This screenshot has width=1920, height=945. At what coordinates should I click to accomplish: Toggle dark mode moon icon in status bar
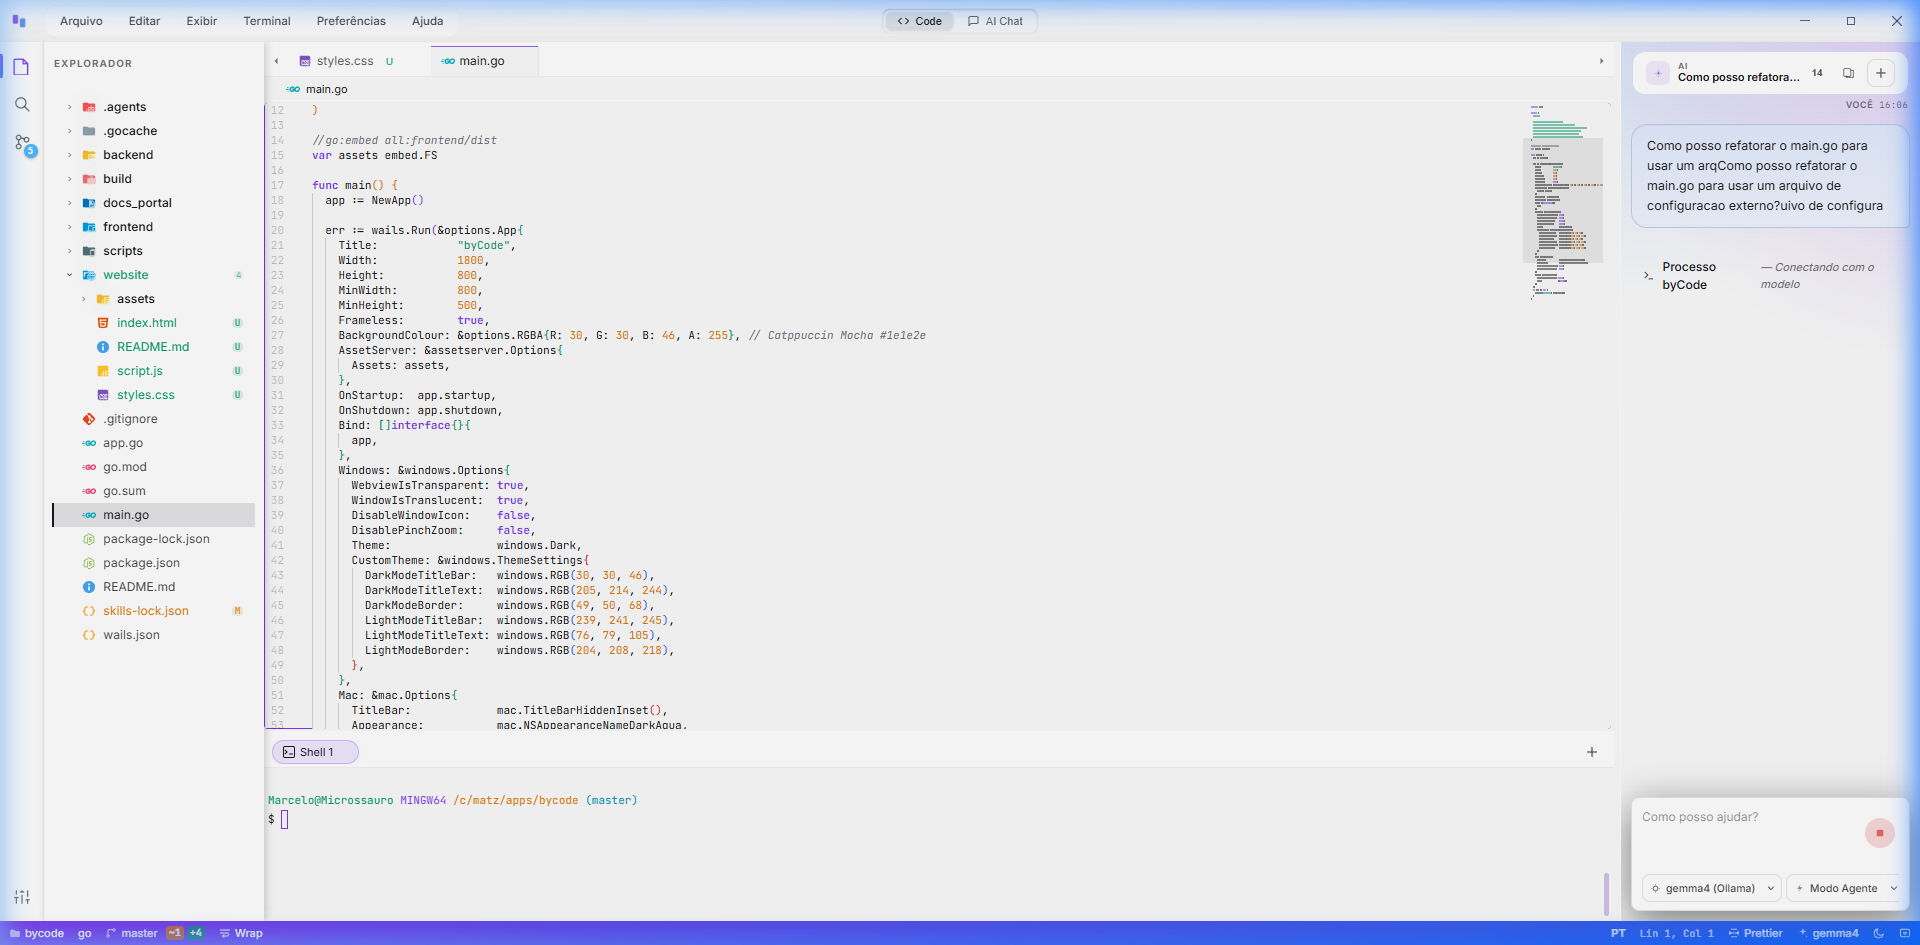[1879, 933]
